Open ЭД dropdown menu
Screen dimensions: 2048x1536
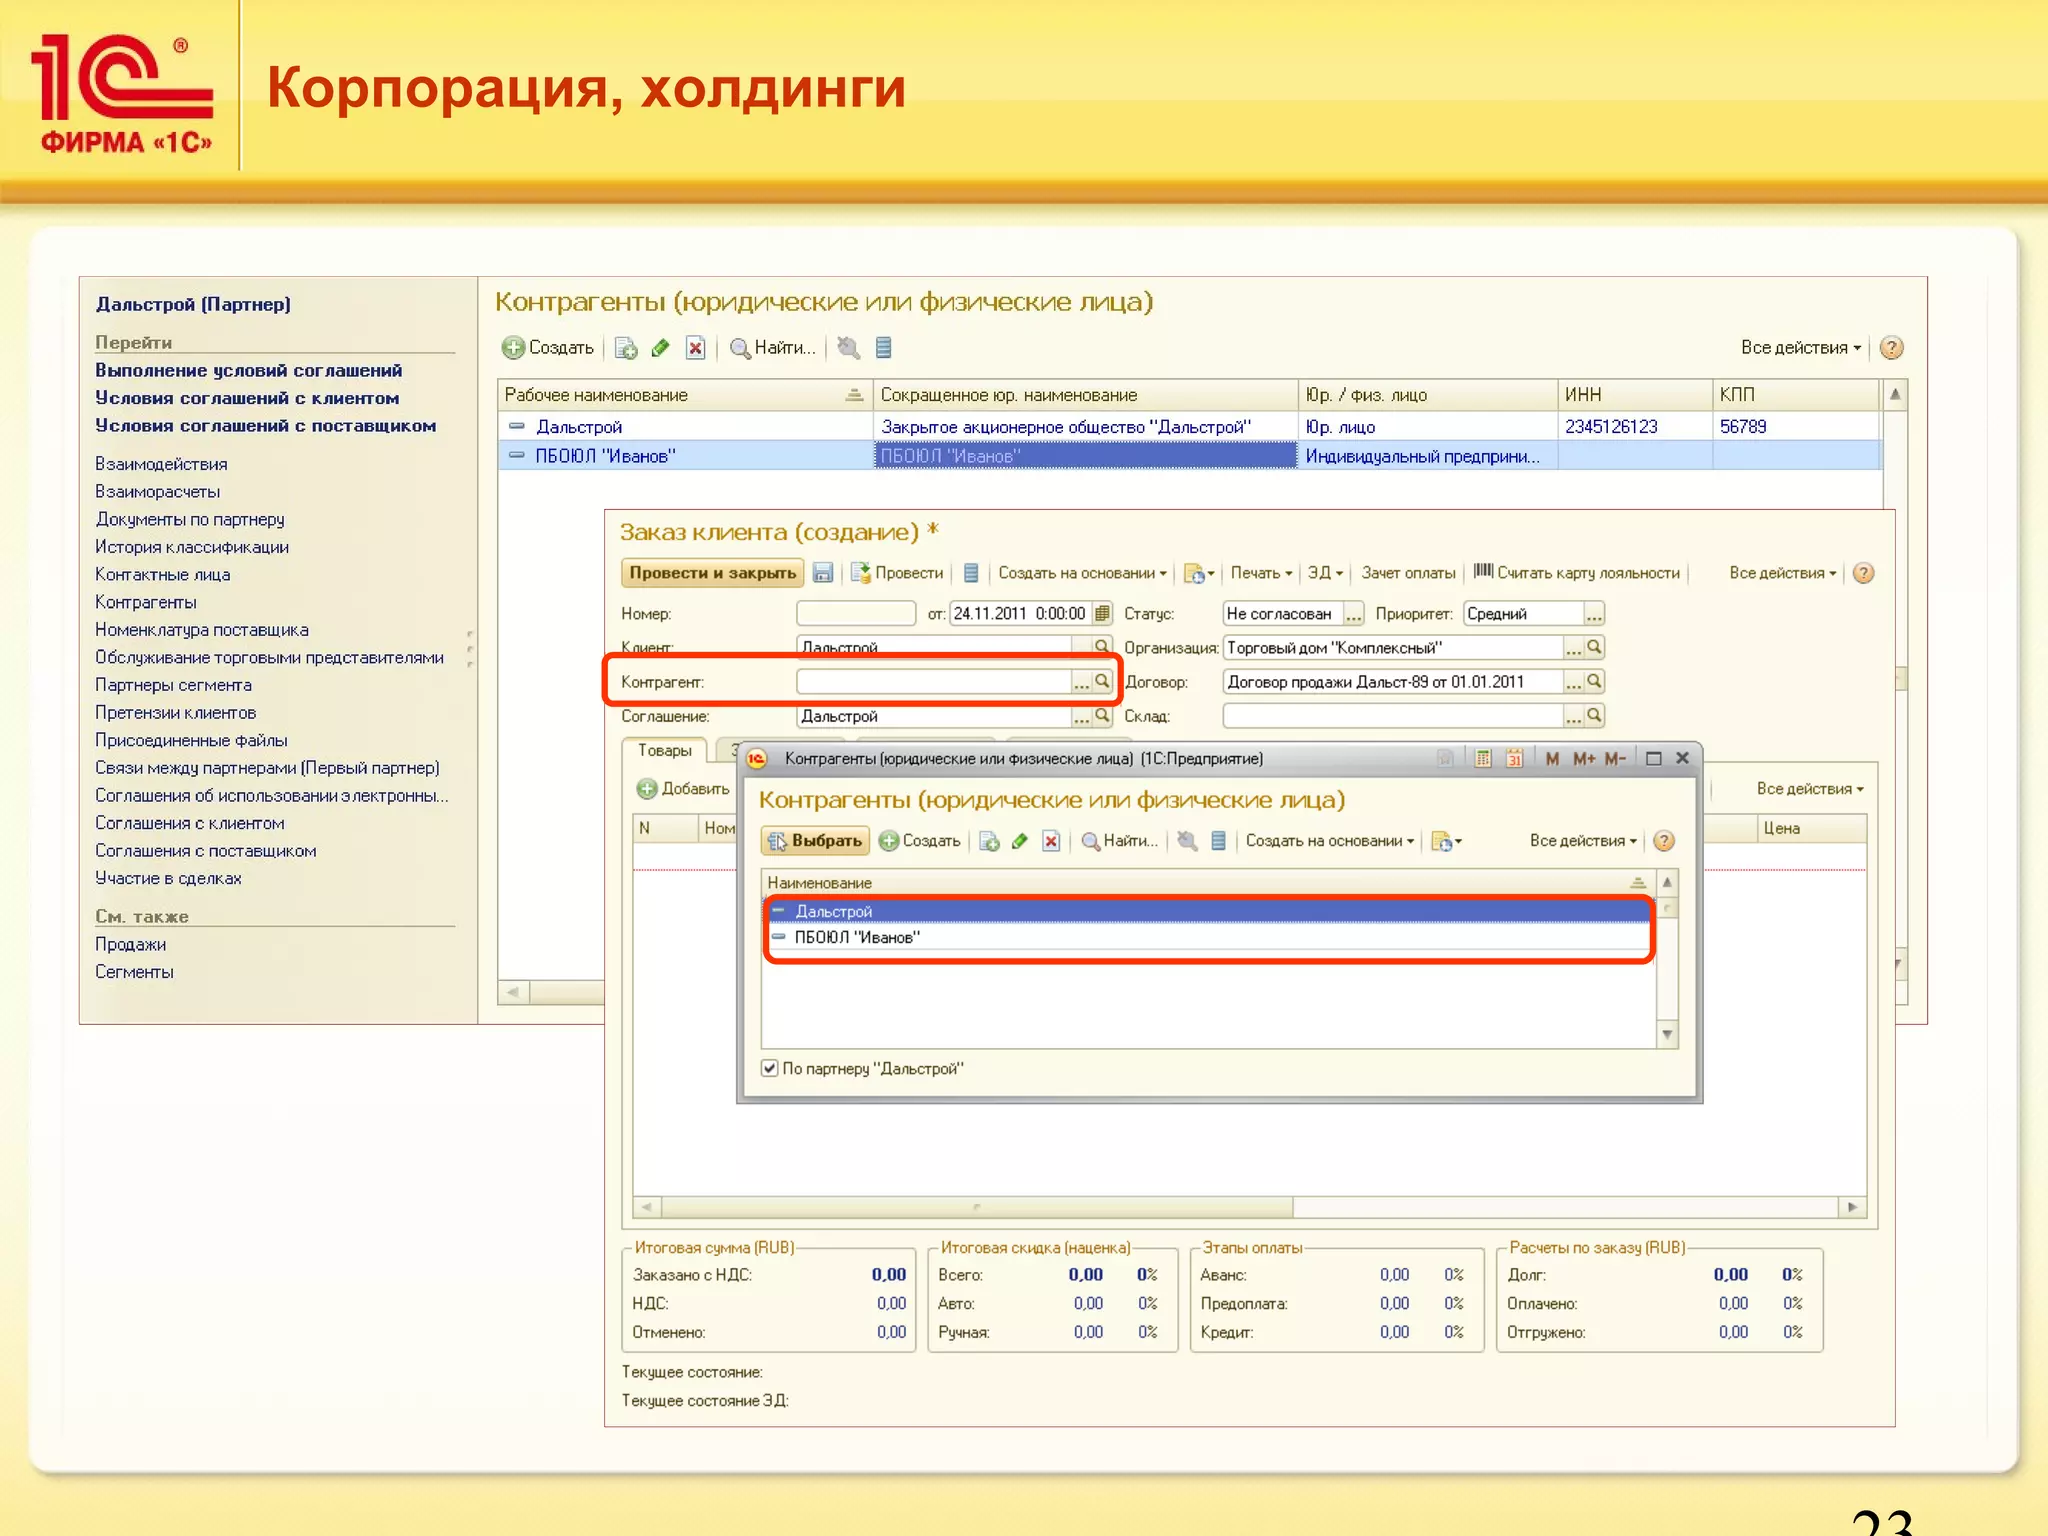[1325, 573]
